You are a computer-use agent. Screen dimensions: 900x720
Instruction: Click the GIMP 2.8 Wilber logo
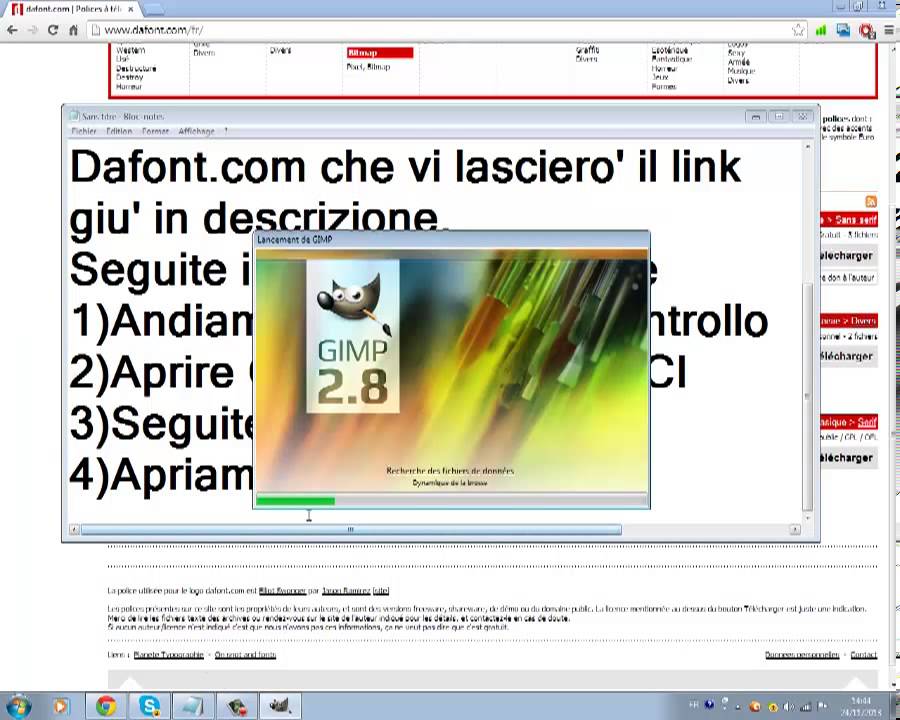pos(352,336)
